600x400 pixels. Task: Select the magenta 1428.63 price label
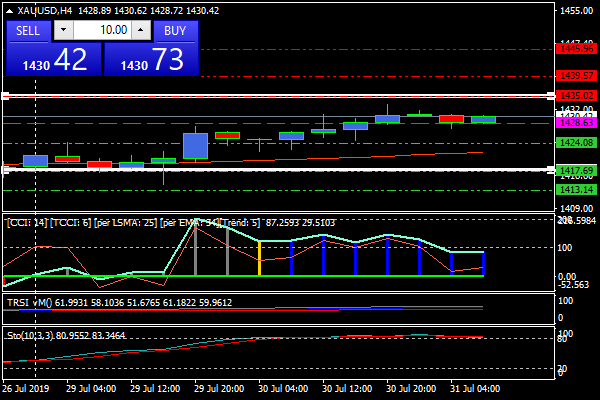pos(577,123)
